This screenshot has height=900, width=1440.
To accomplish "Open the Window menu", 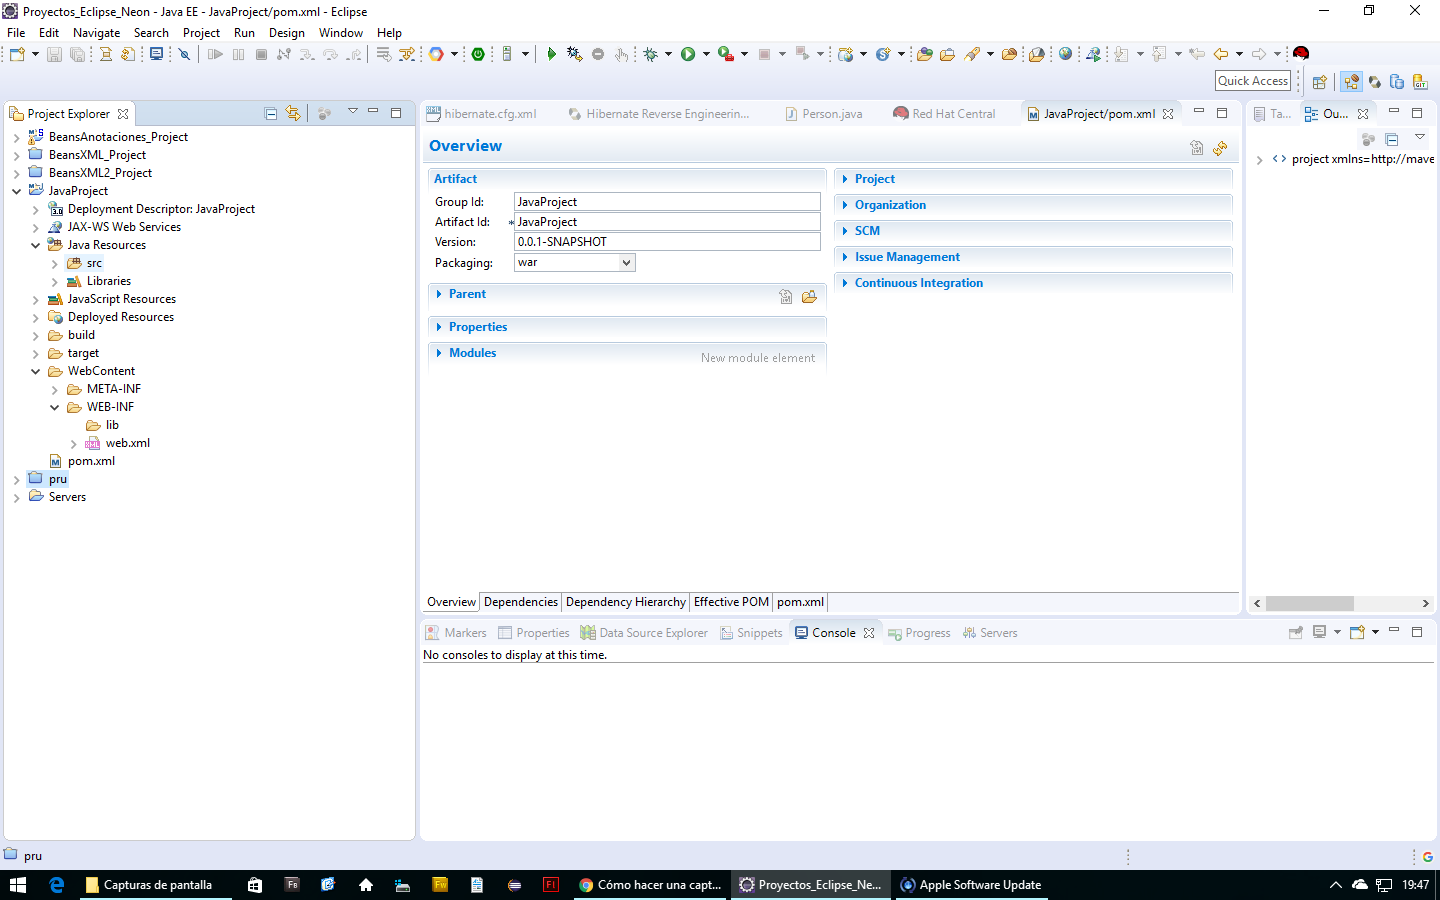I will pos(341,33).
